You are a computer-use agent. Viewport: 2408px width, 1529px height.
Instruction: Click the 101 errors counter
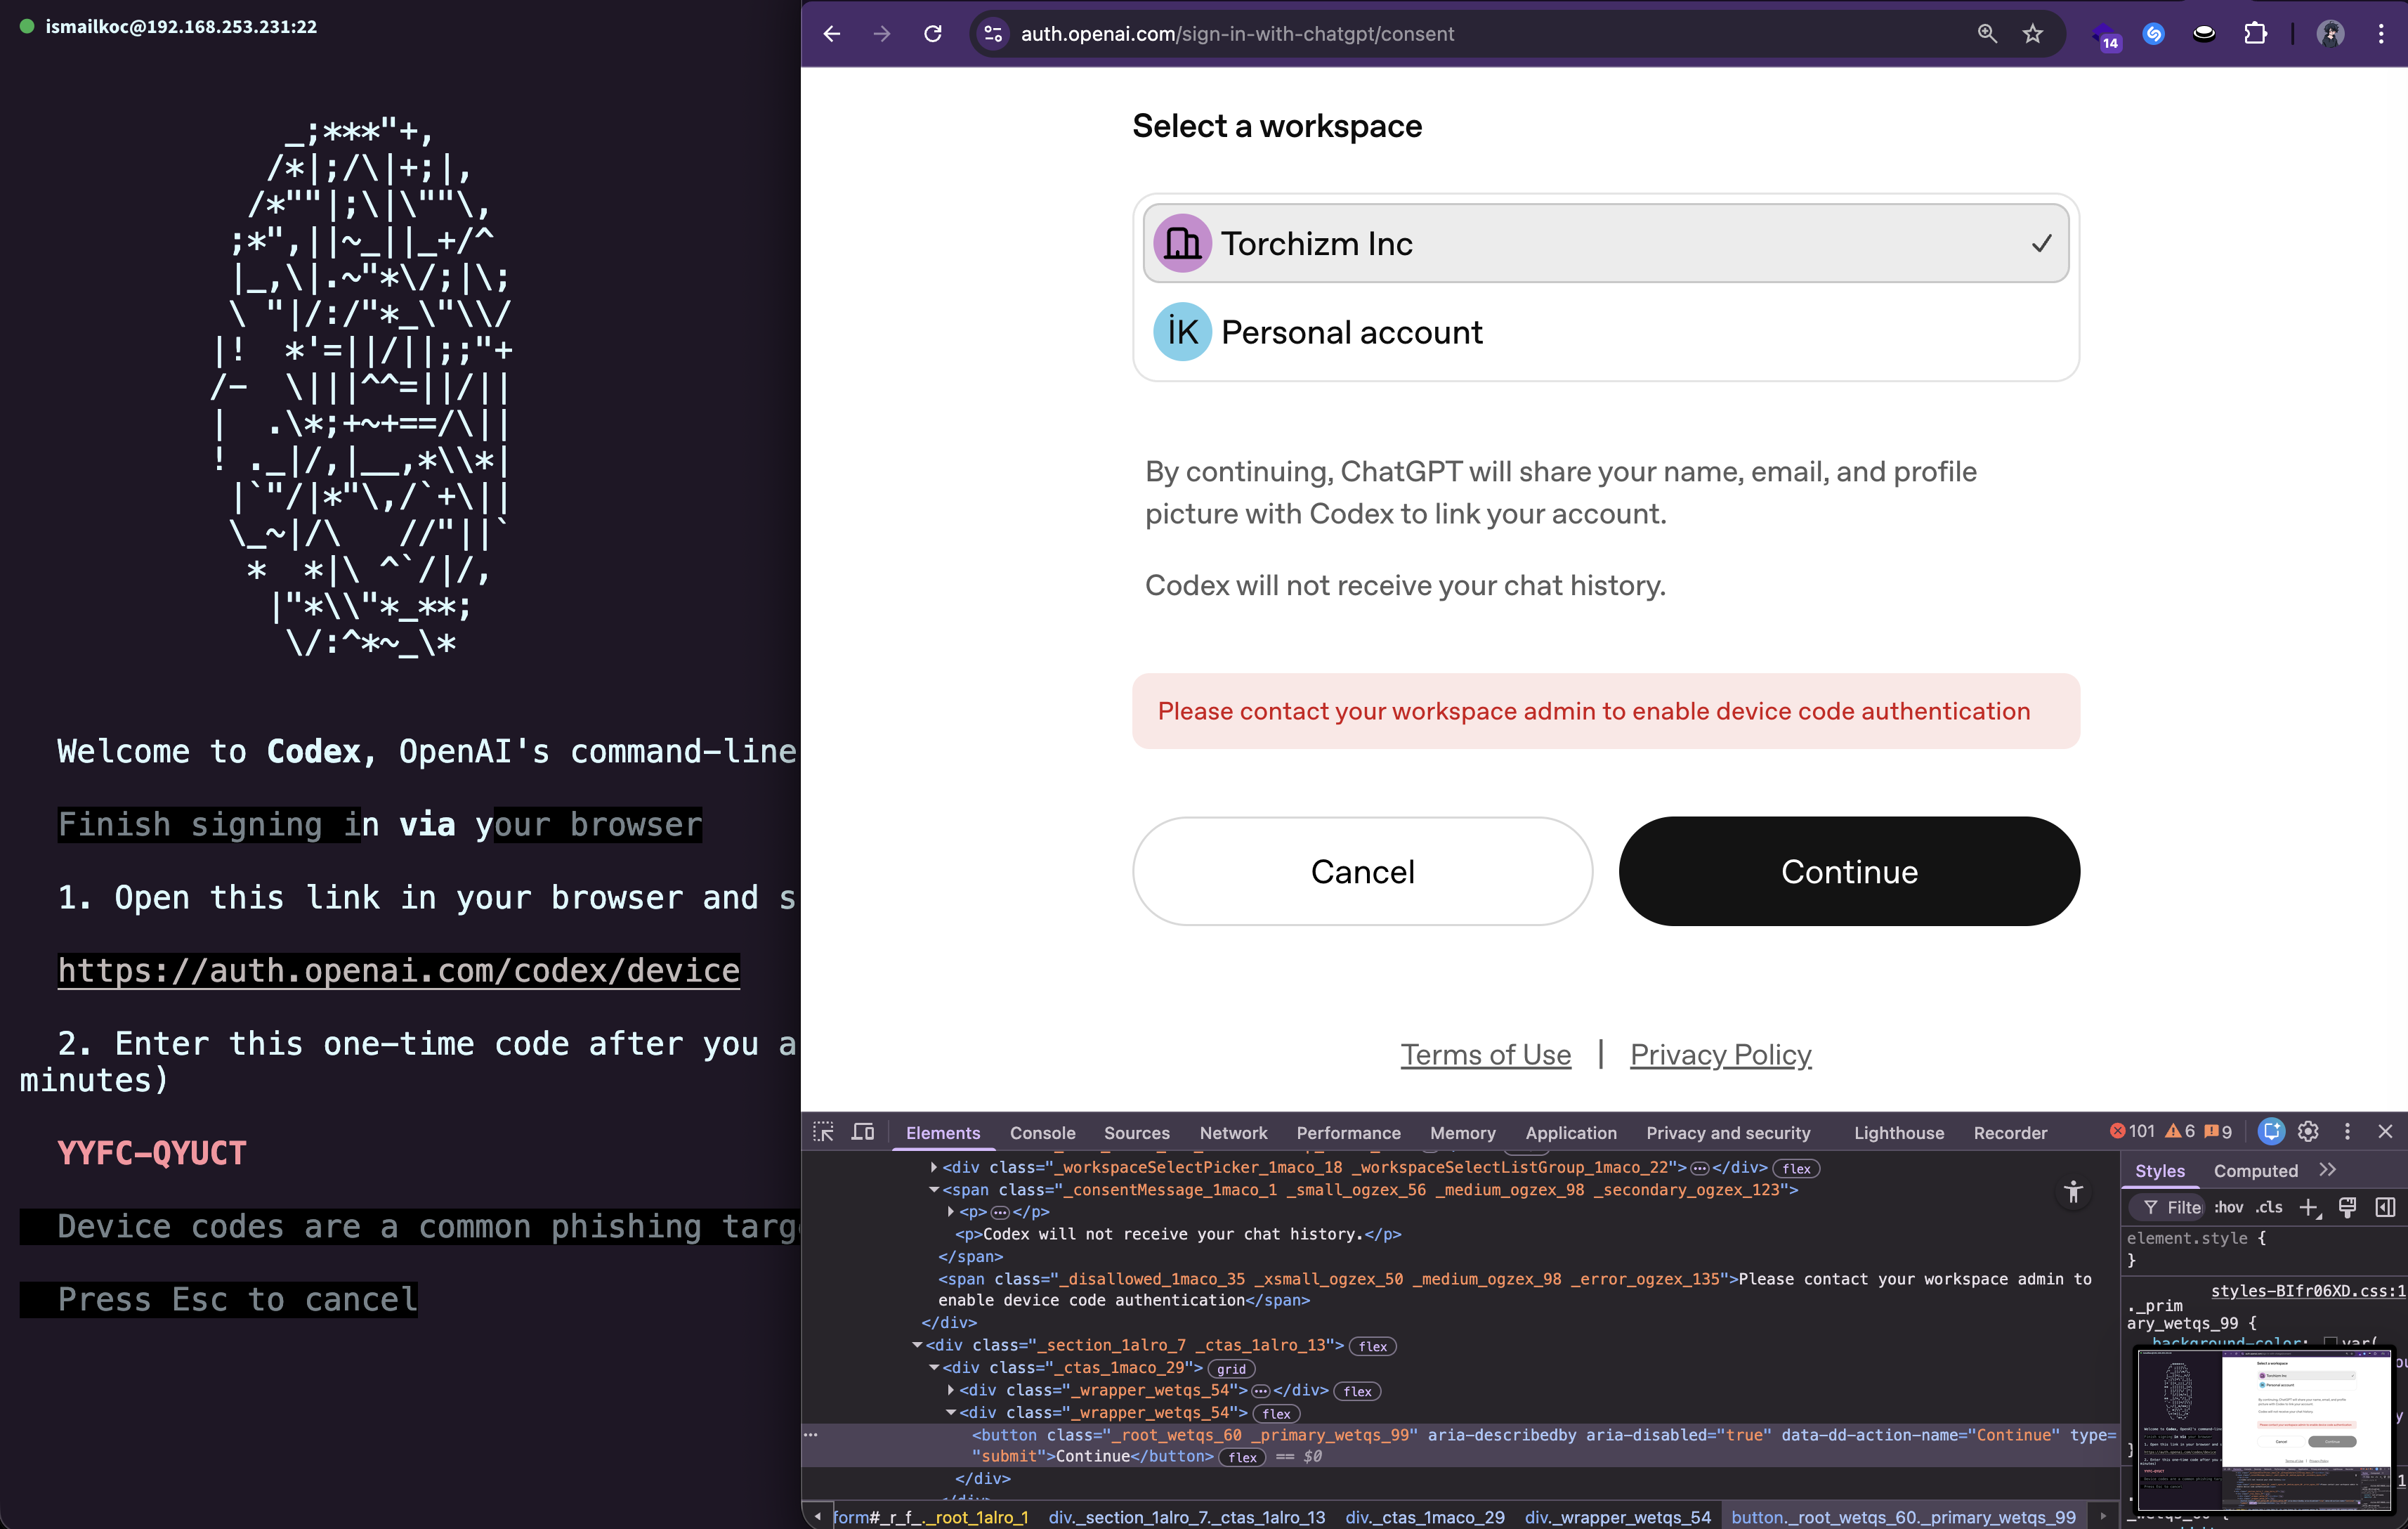tap(2133, 1131)
